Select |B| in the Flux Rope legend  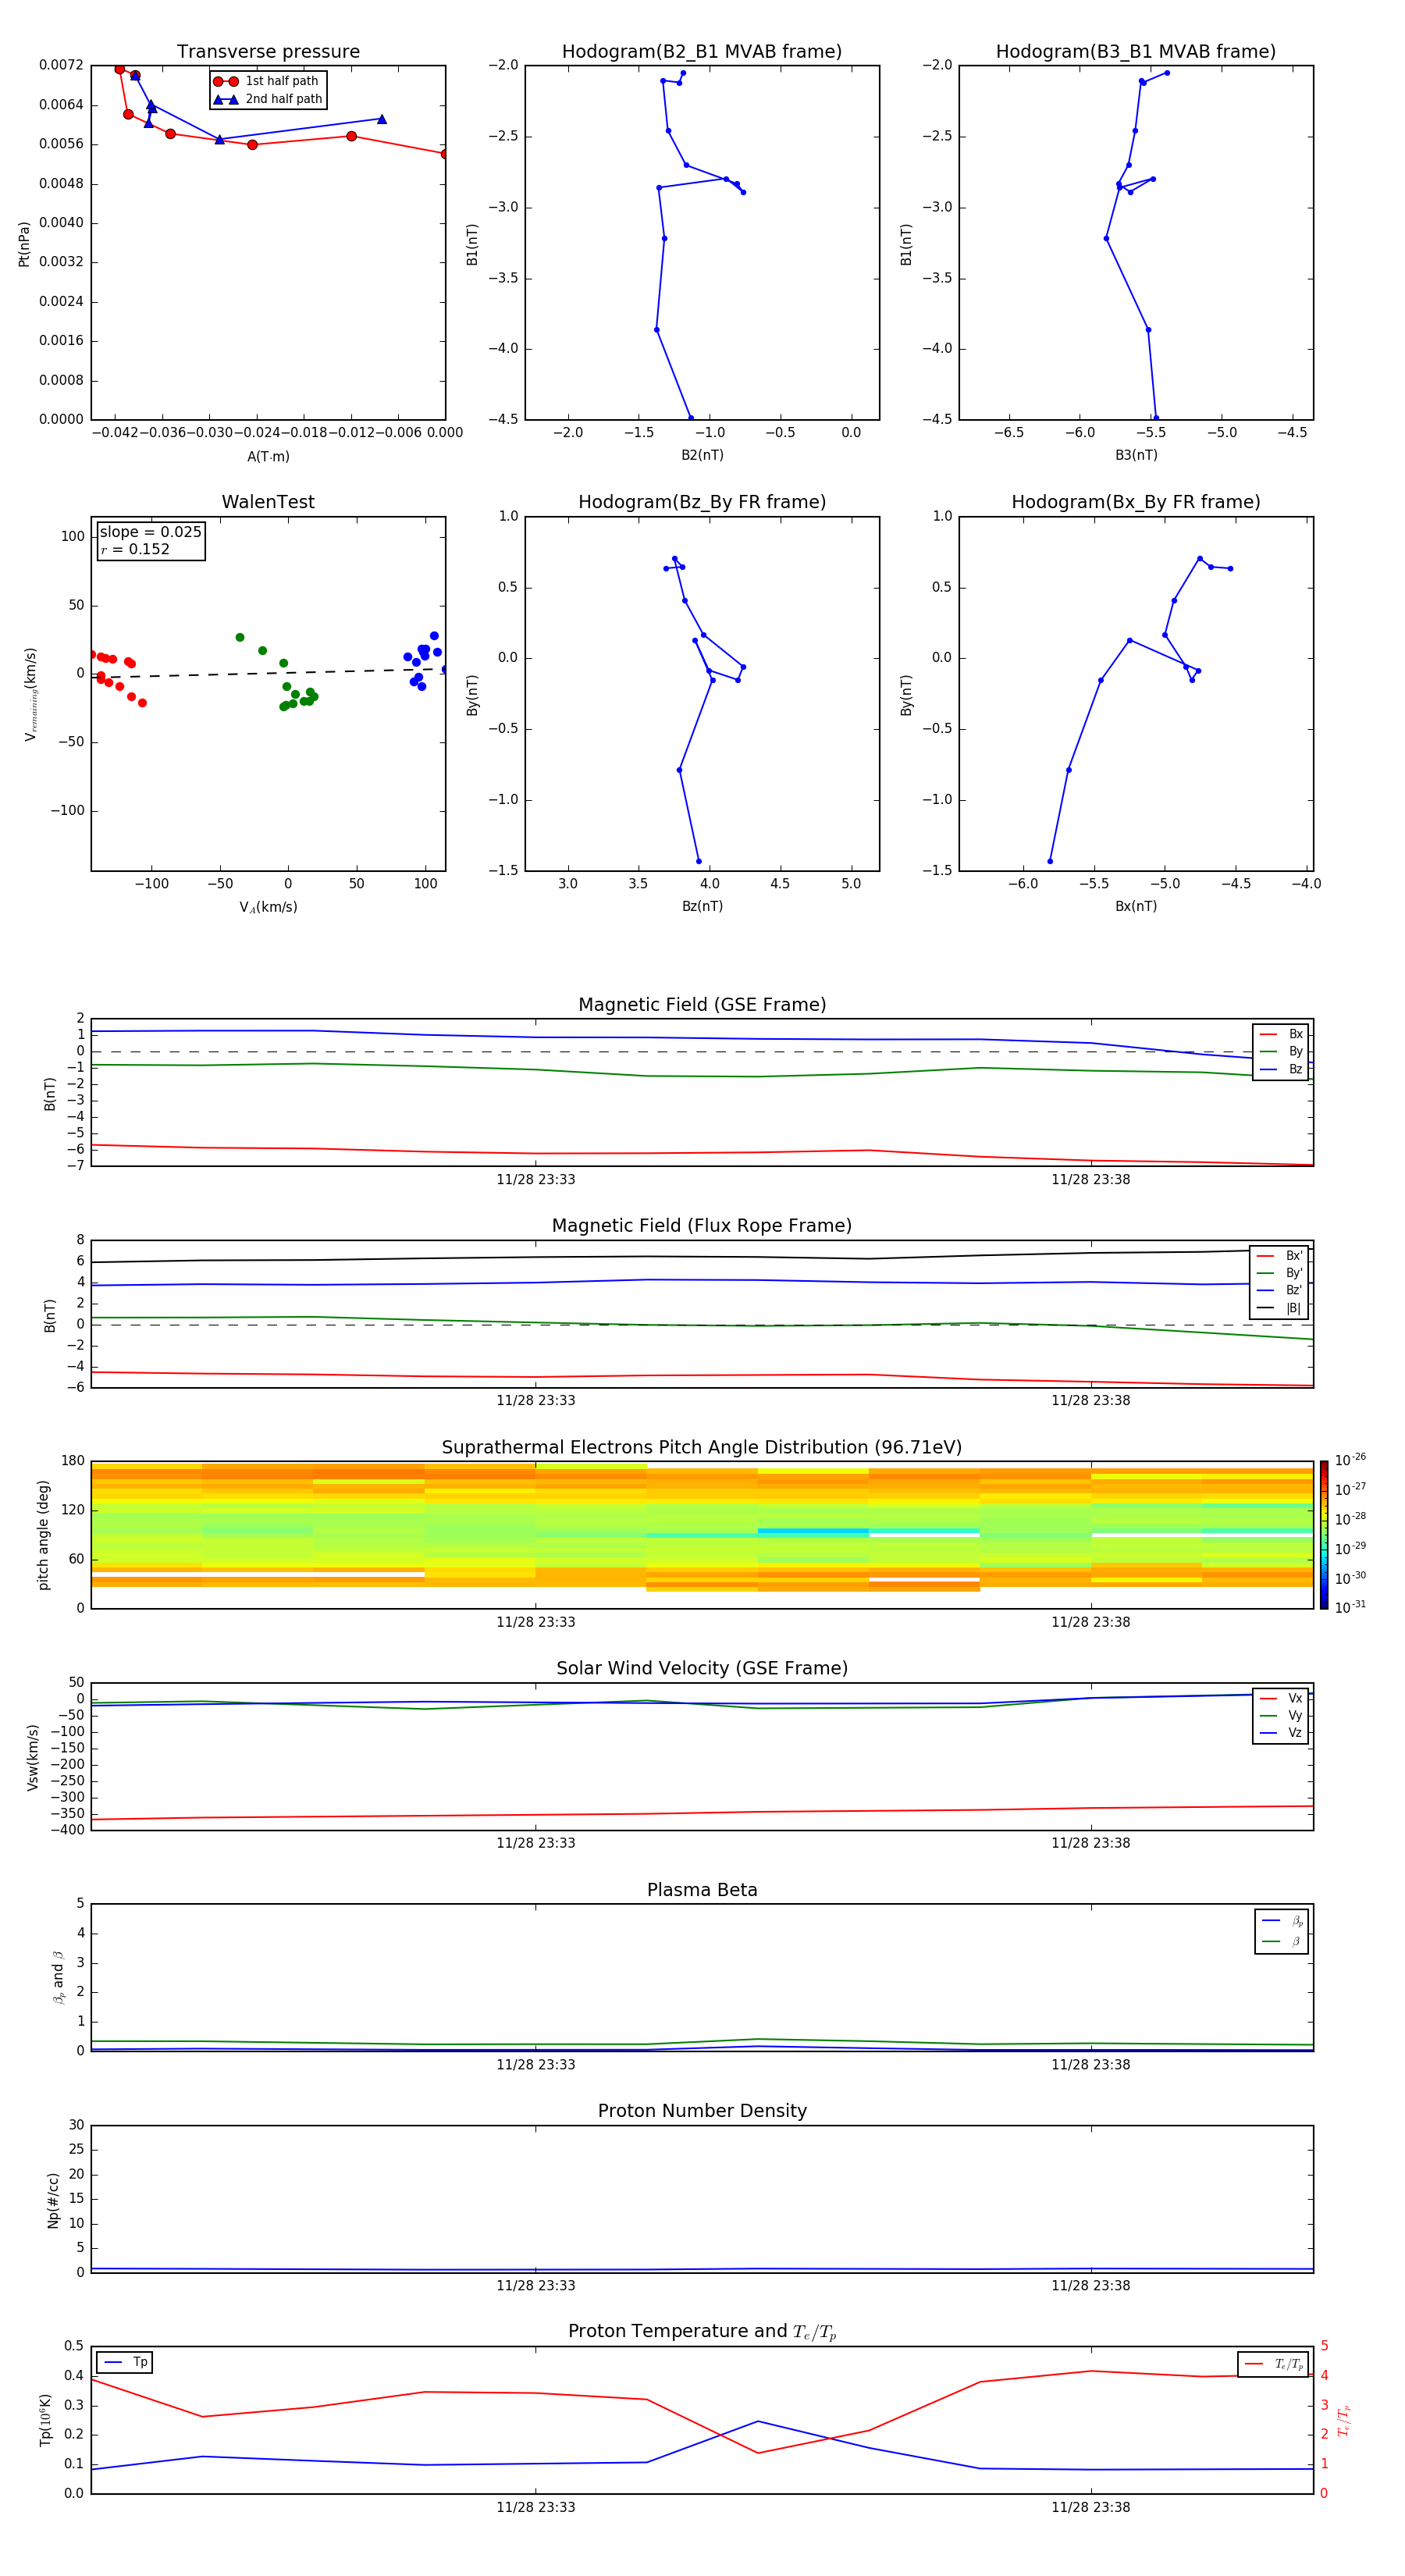[x=1281, y=1308]
